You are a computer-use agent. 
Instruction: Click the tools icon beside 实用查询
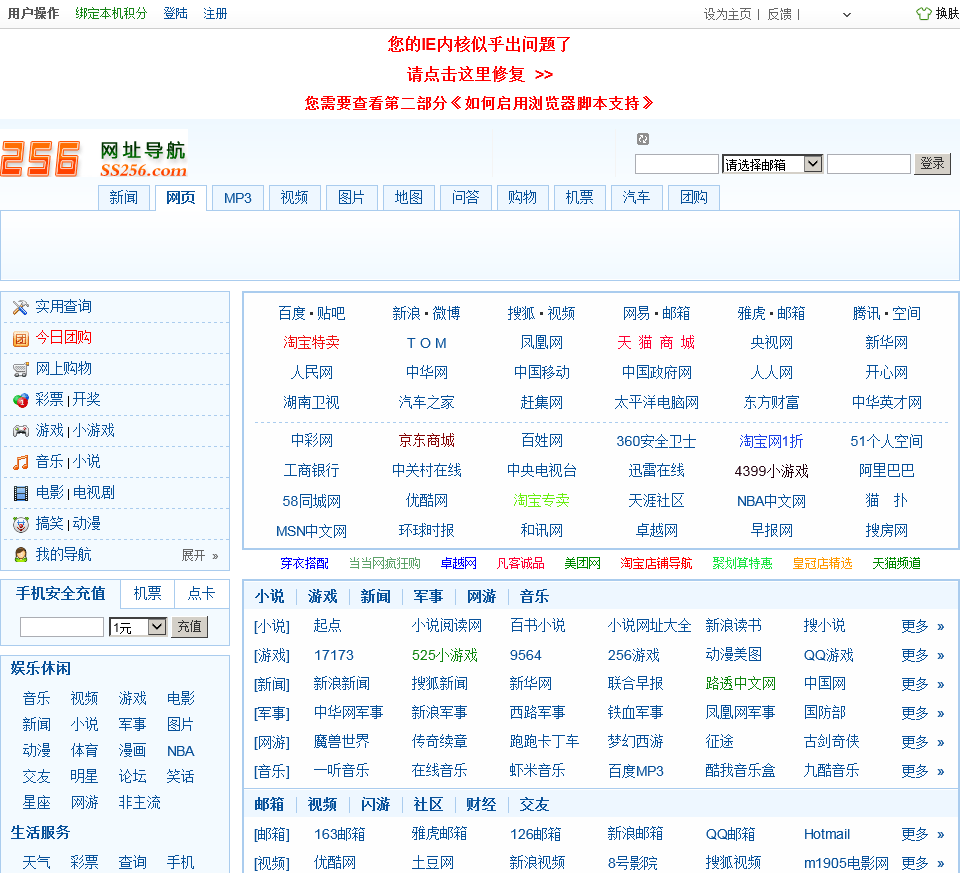(20, 308)
